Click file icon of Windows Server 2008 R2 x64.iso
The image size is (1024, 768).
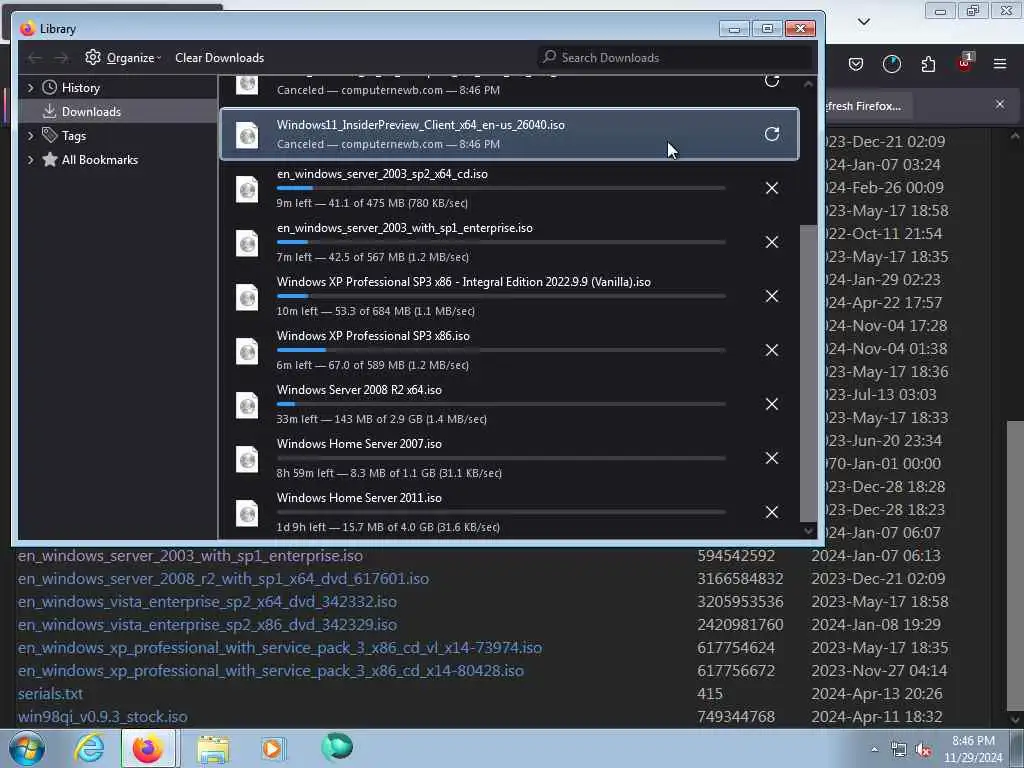coord(247,405)
